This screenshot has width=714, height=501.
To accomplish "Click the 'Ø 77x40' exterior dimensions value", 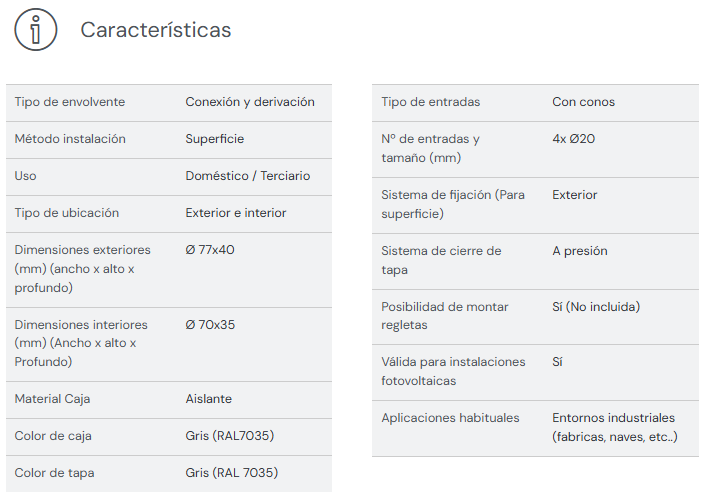I will coord(210,250).
